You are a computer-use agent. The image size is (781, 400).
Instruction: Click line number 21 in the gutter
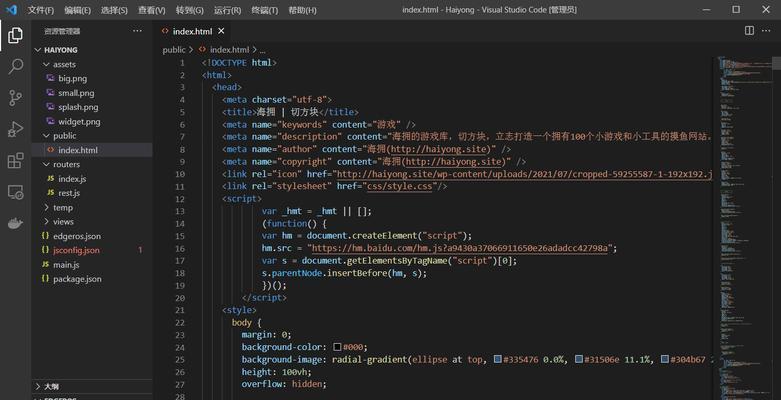coord(179,310)
